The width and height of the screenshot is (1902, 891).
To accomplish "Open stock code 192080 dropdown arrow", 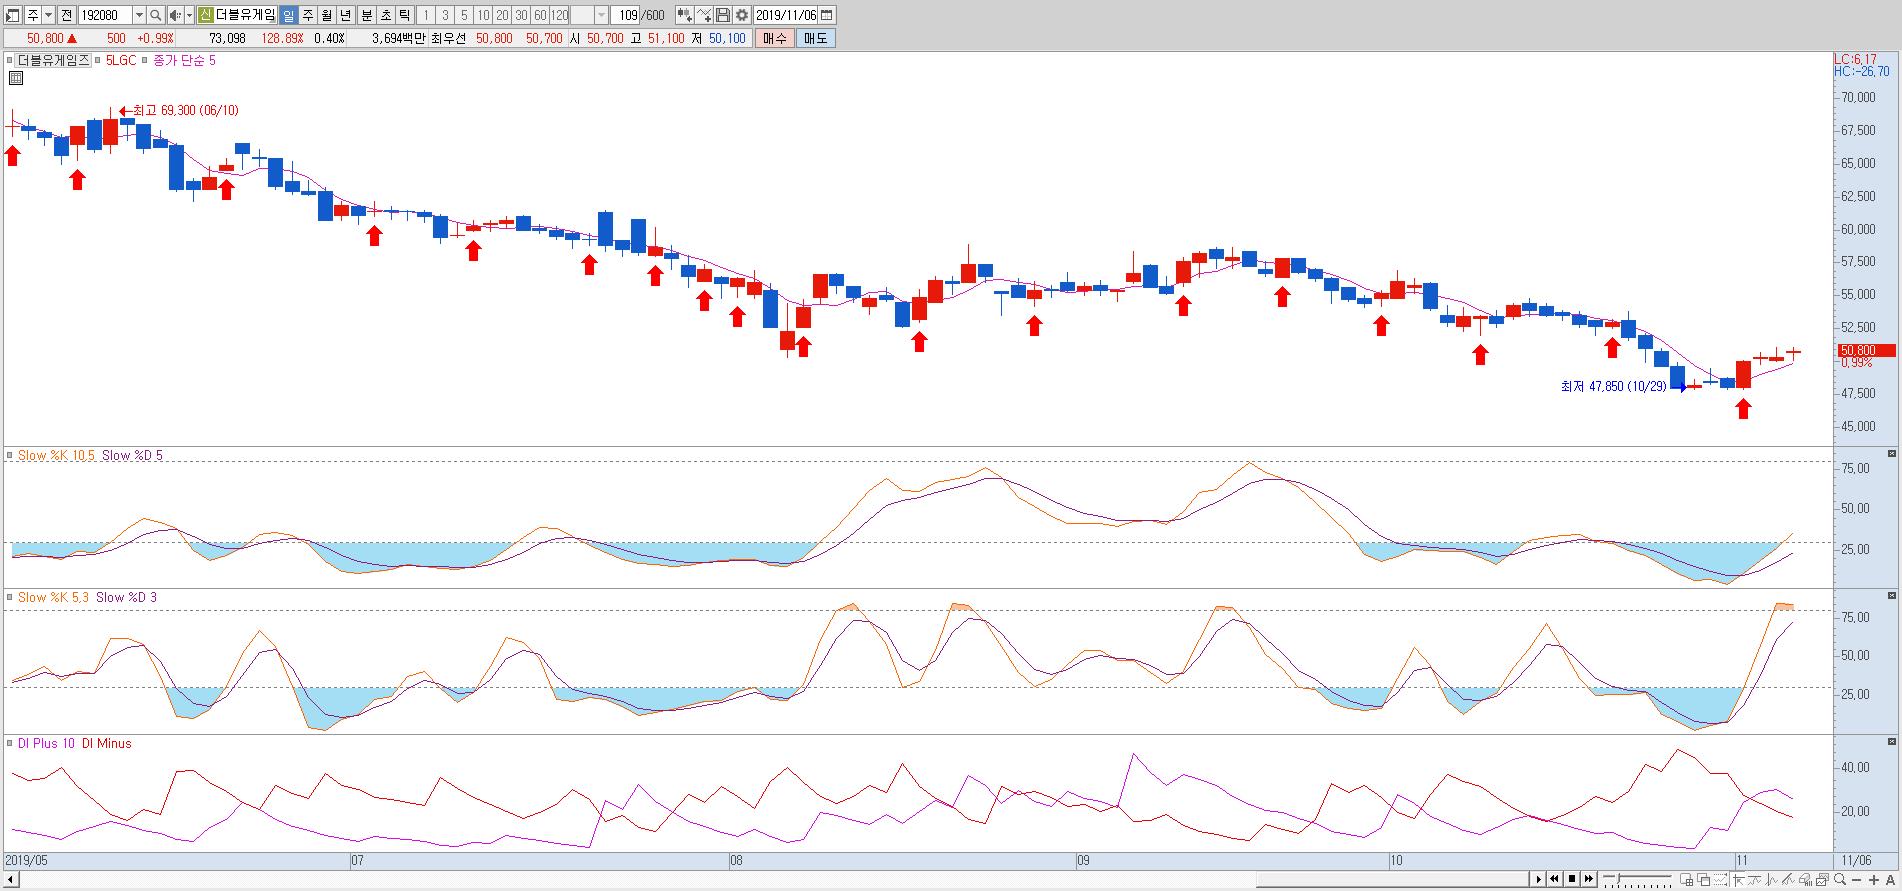I will (139, 15).
